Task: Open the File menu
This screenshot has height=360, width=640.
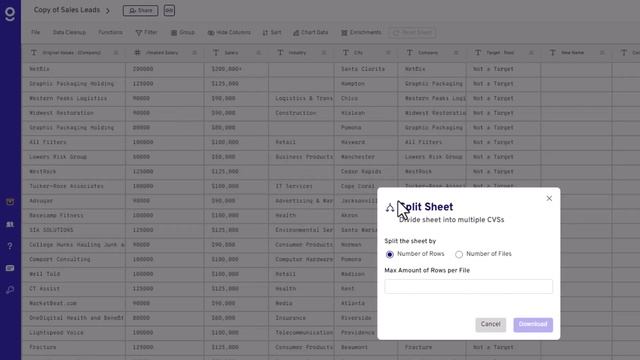Action: point(36,32)
